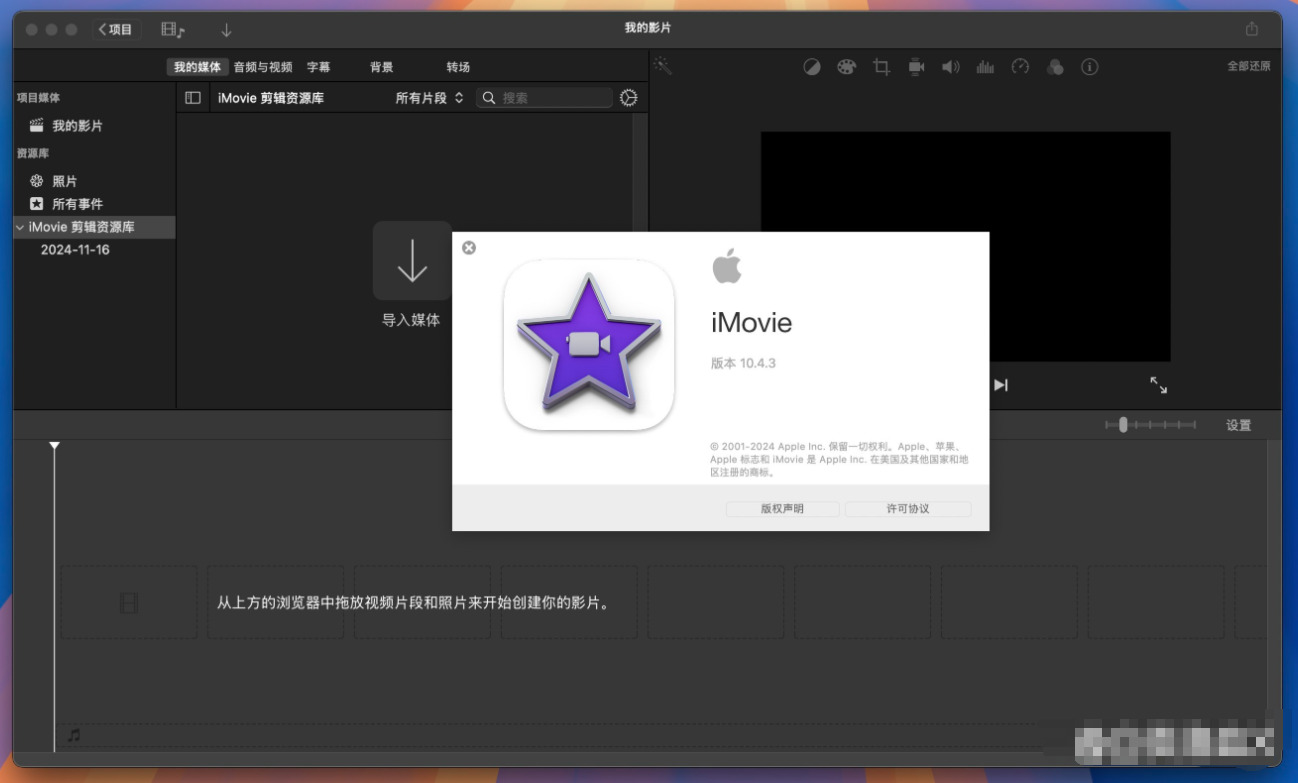Image resolution: width=1298 pixels, height=783 pixels.
Task: Skip to the next clip in the viewer
Action: (x=1001, y=385)
